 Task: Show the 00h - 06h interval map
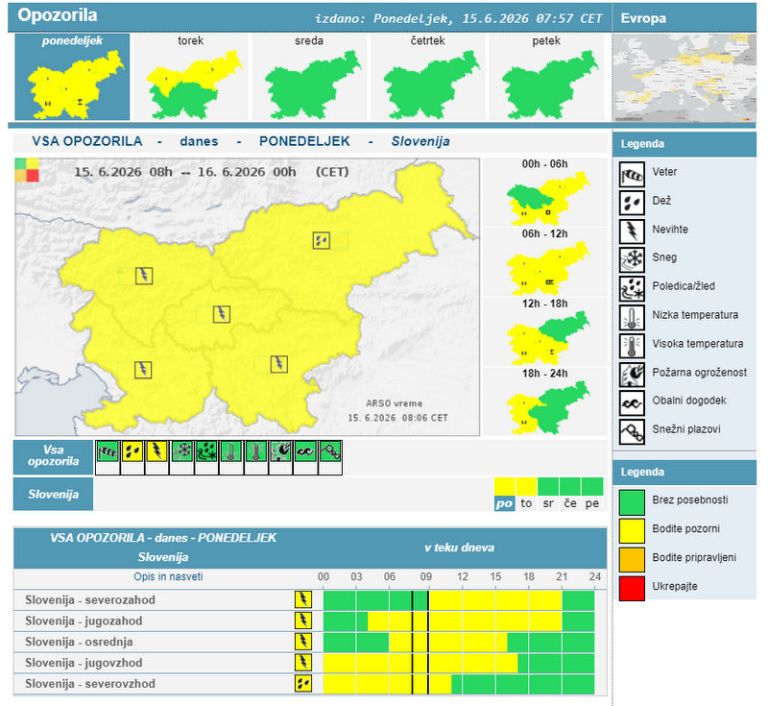point(545,192)
